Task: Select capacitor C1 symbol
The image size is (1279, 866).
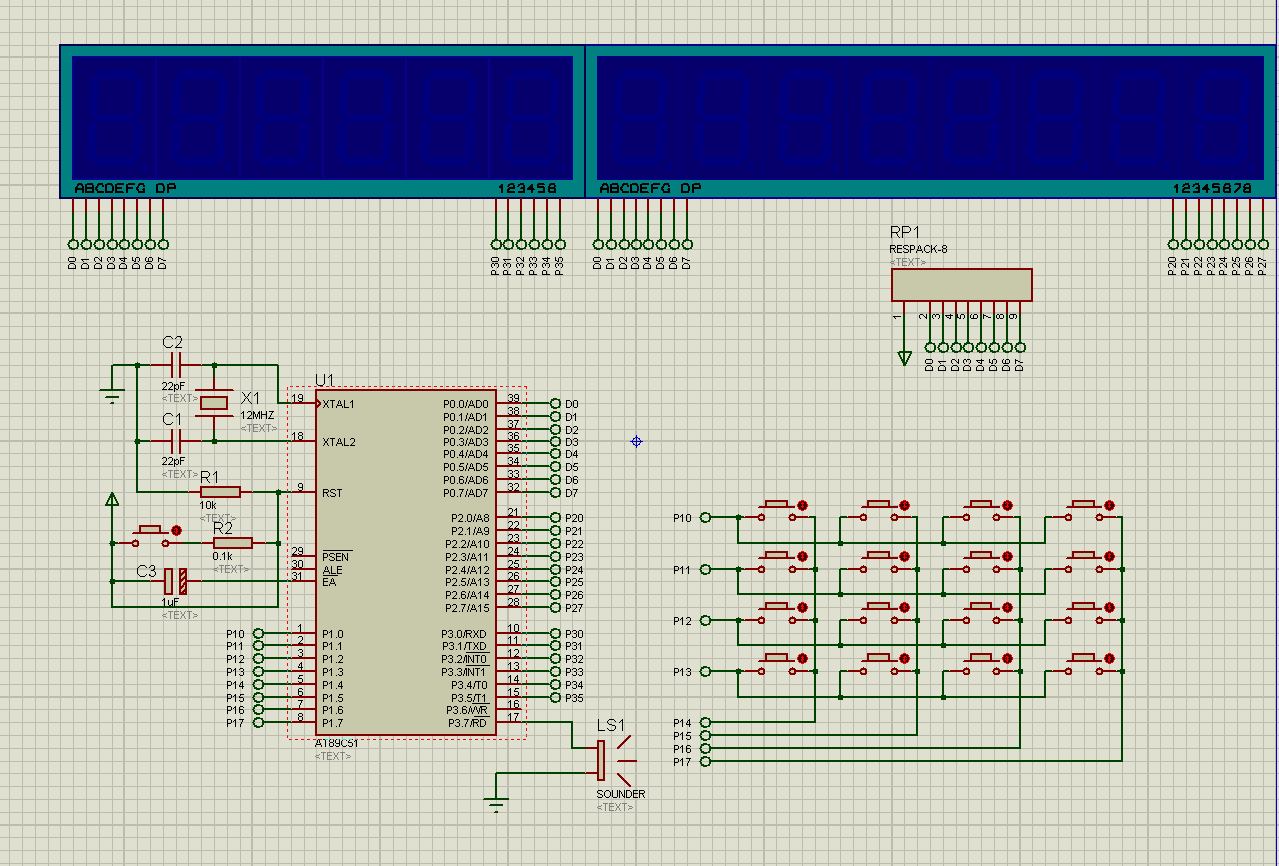Action: [x=175, y=441]
